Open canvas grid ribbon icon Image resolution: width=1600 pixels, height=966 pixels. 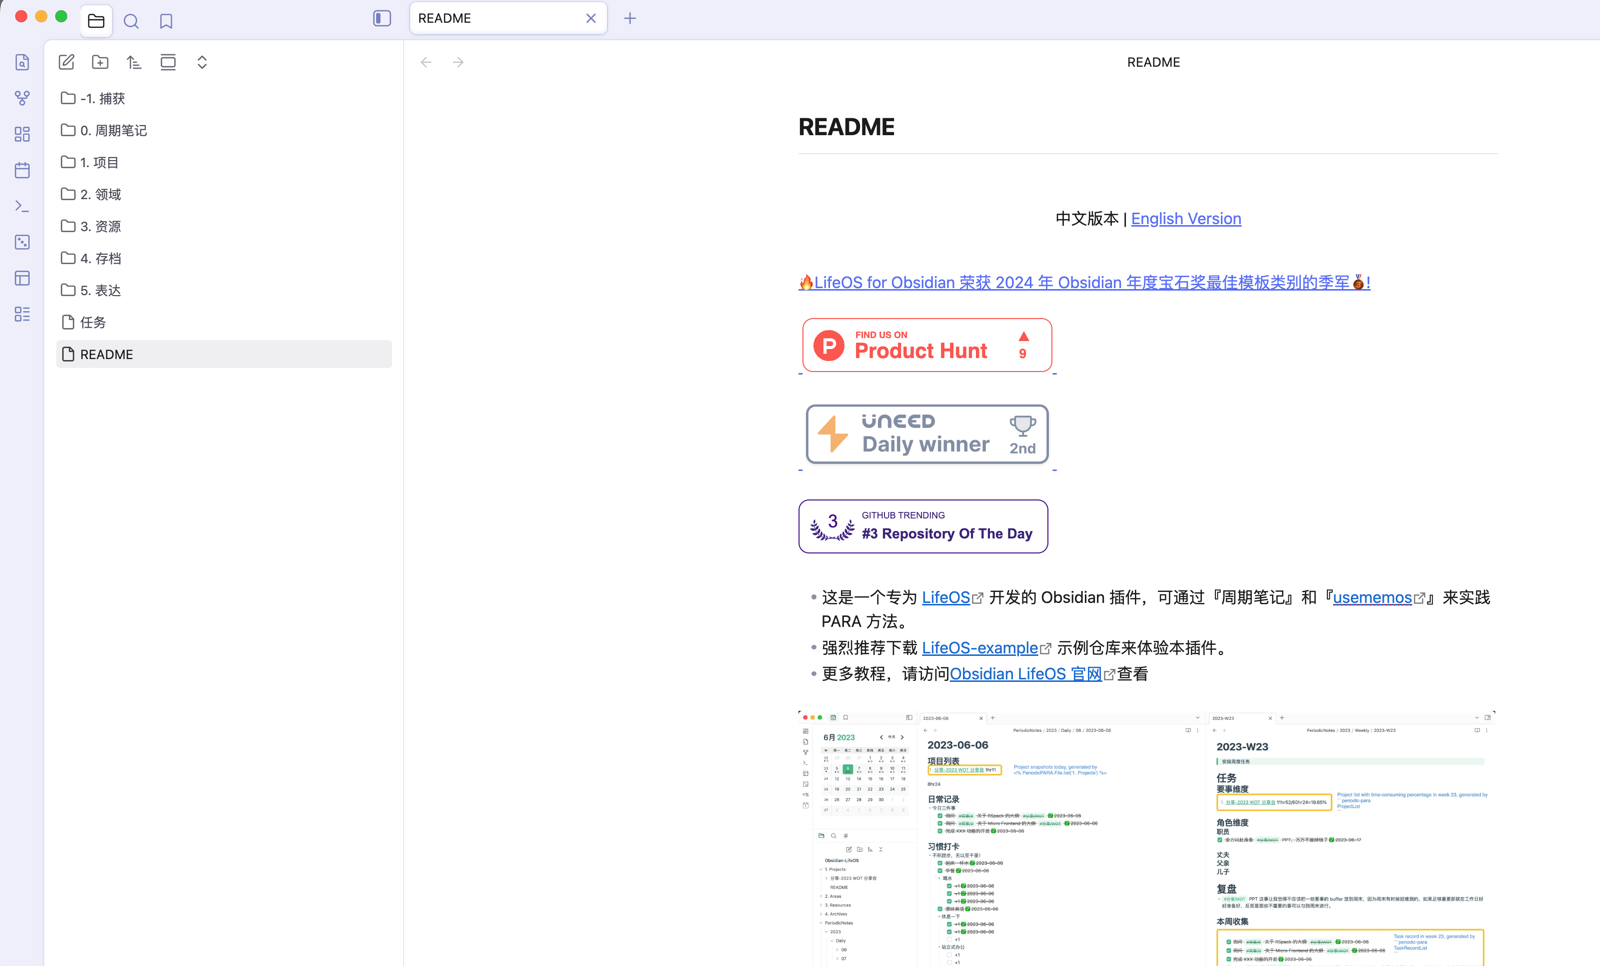(x=22, y=134)
